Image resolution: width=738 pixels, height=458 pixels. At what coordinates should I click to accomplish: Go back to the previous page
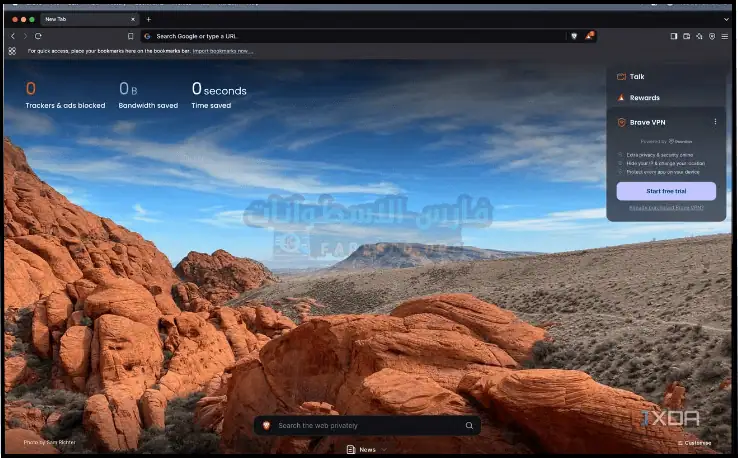pos(12,36)
